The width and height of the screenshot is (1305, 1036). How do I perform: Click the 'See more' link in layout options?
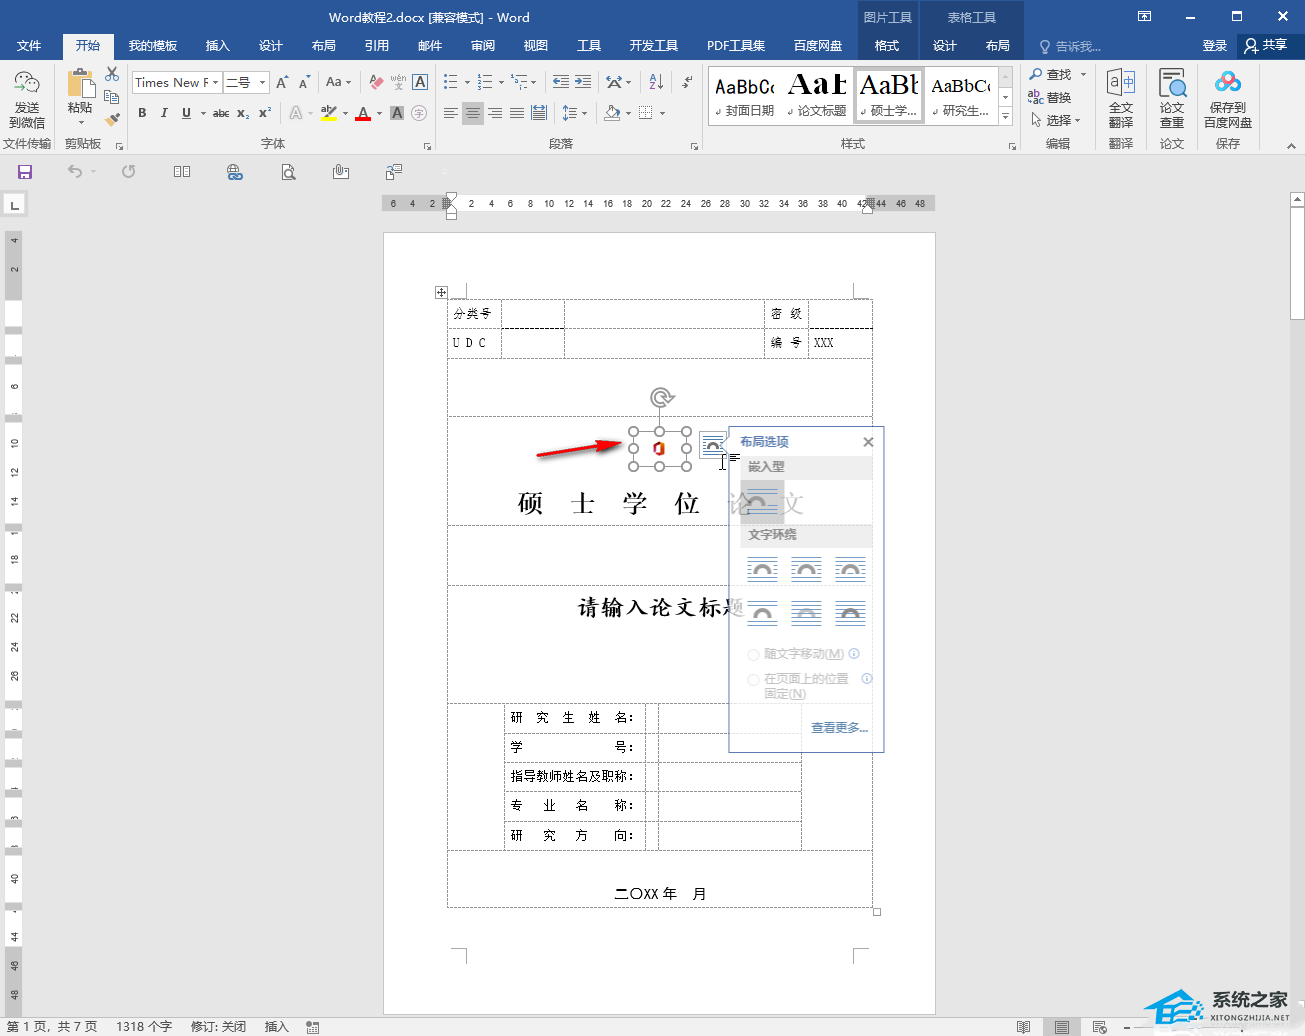839,728
